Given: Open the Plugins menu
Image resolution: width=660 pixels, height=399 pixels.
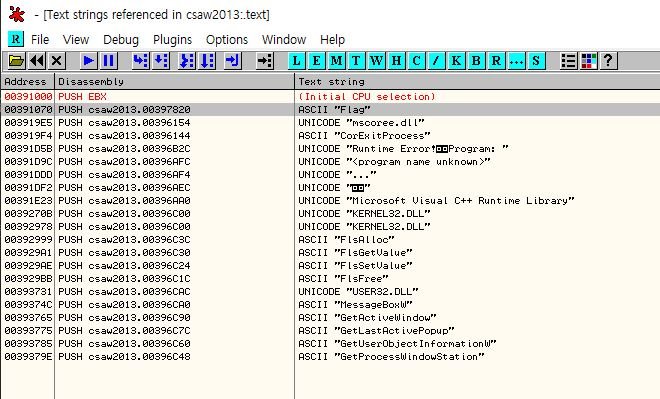Looking at the screenshot, I should 172,40.
